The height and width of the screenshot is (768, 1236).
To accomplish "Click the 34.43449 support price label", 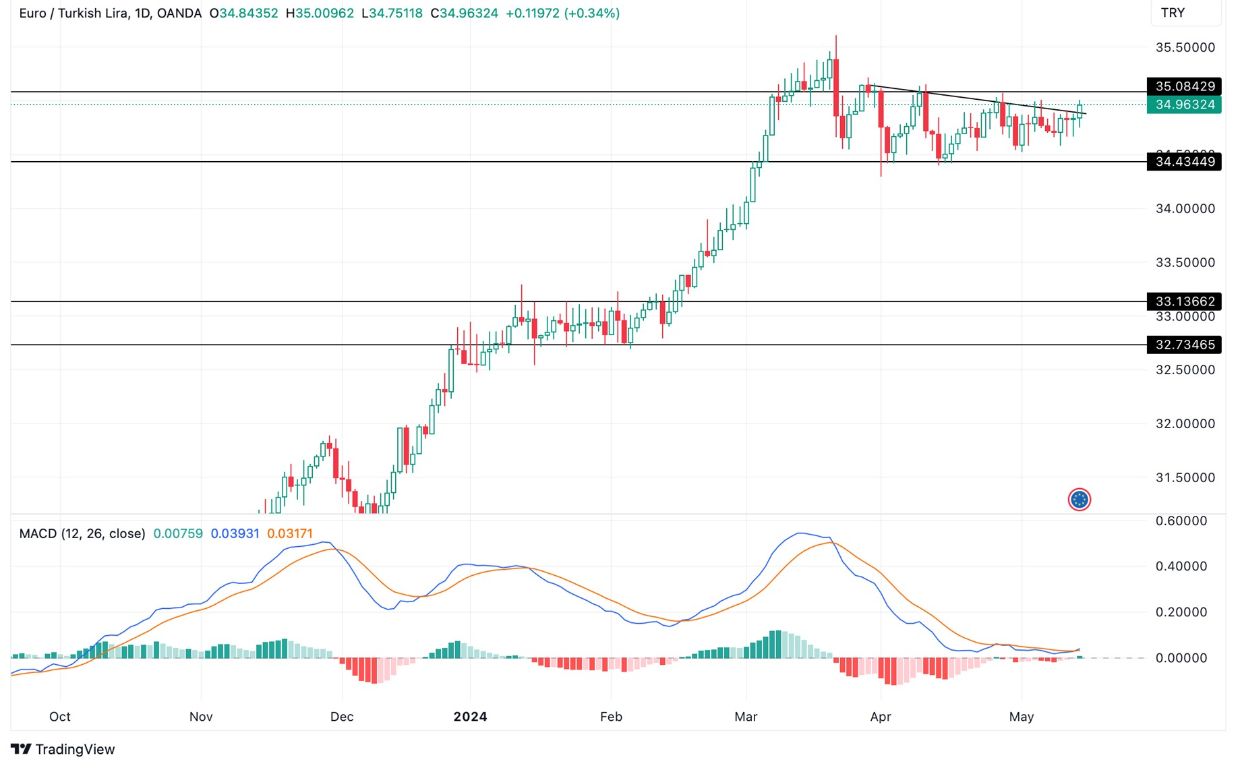I will coord(1184,163).
